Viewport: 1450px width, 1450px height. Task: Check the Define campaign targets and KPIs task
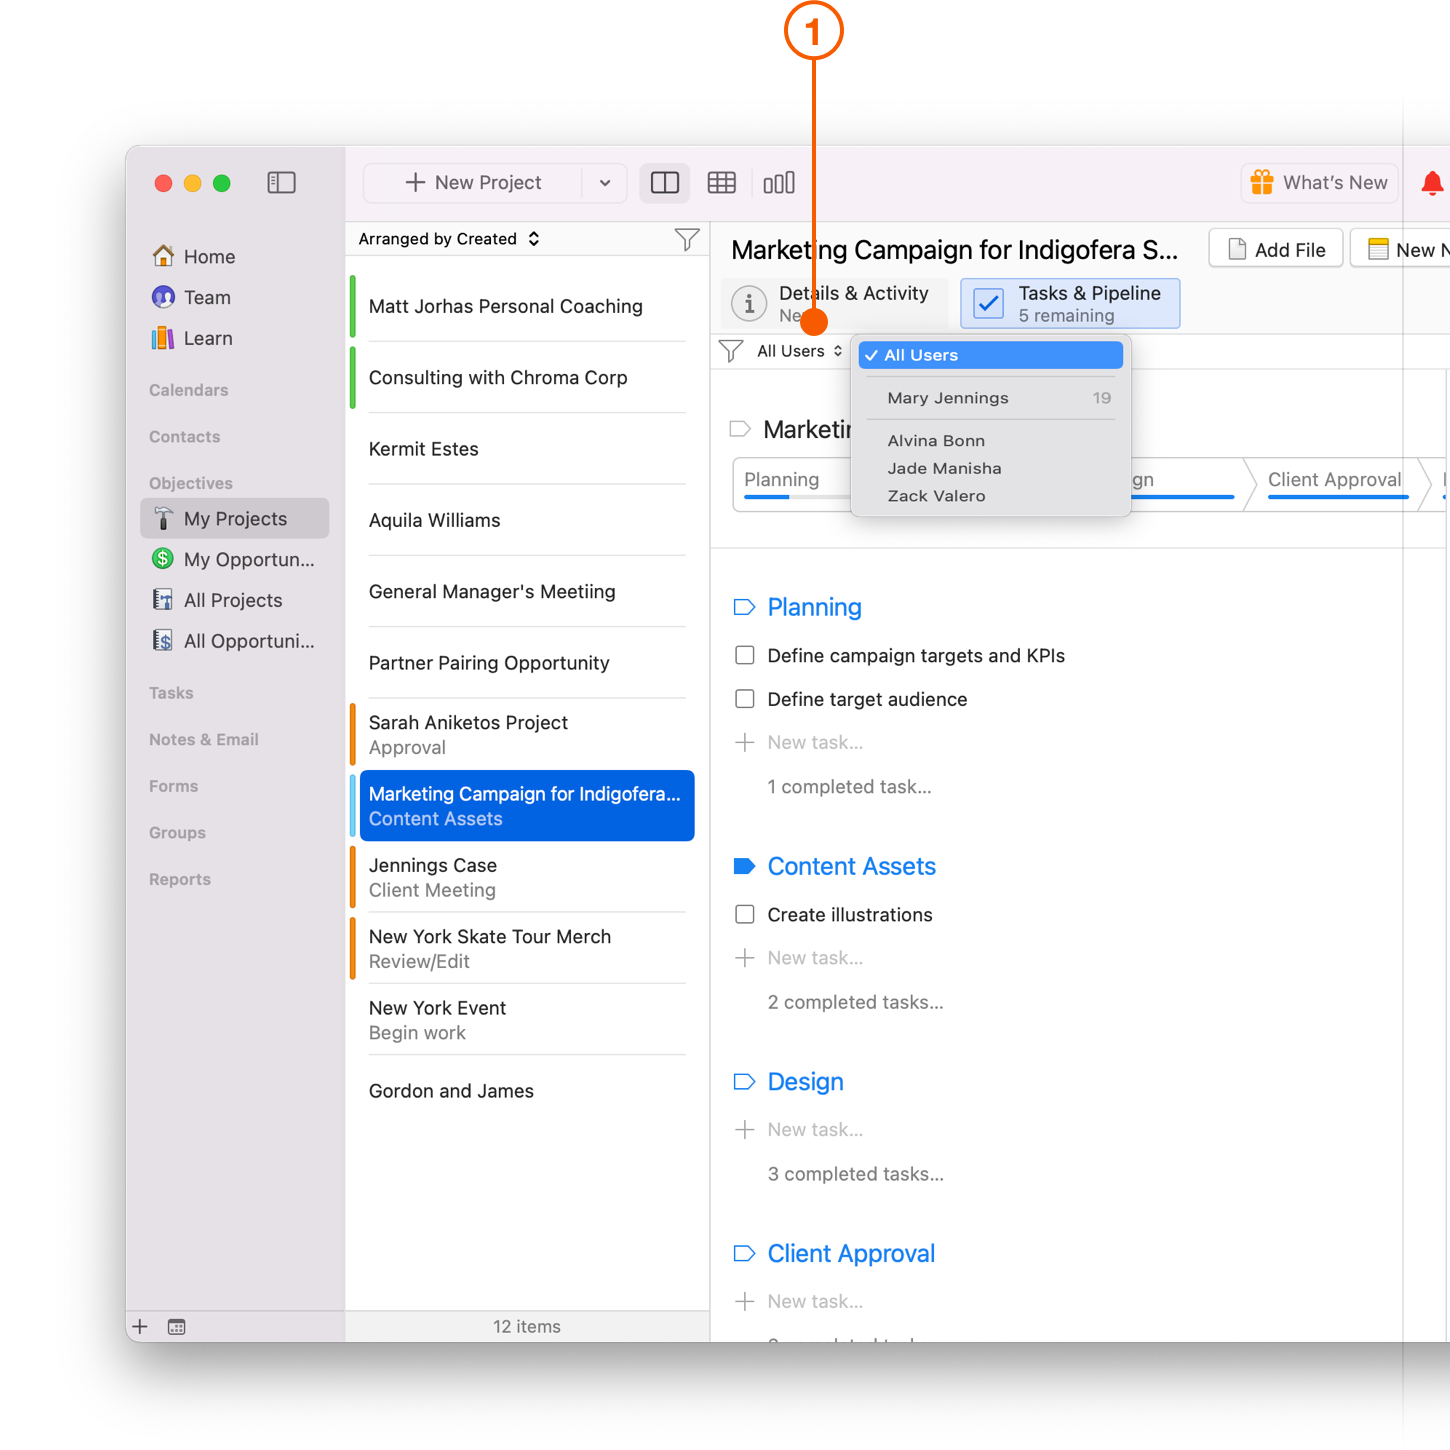click(x=745, y=655)
